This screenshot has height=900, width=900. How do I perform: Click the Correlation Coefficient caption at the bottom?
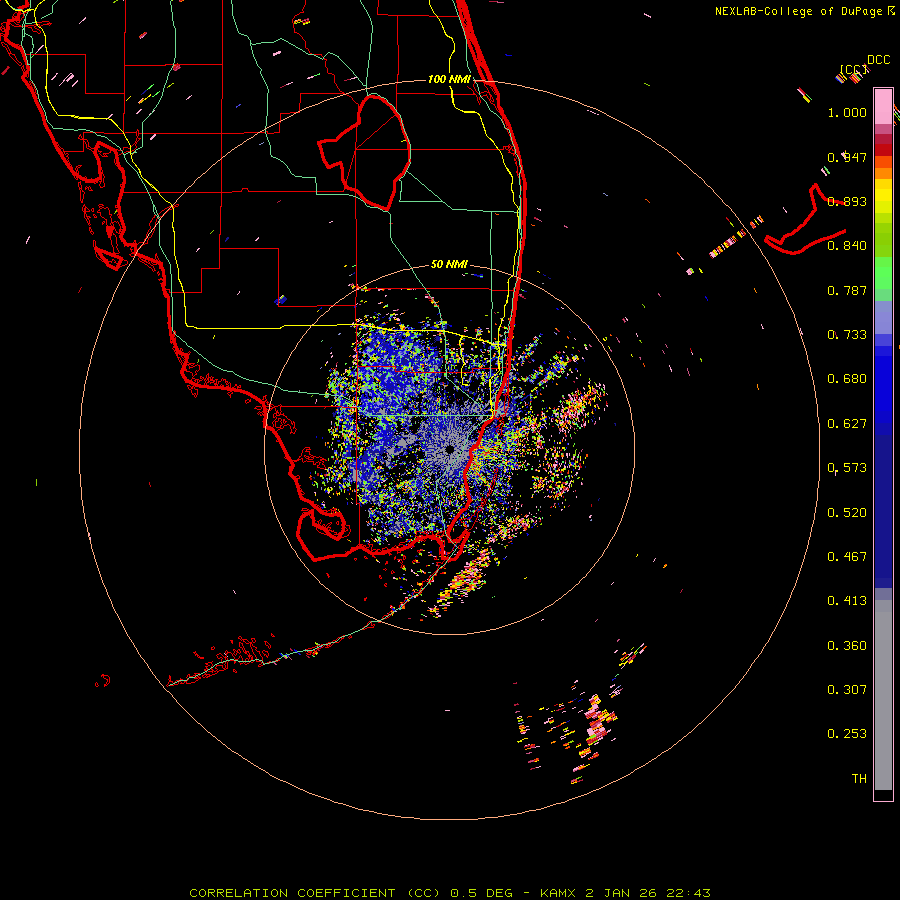(x=450, y=893)
